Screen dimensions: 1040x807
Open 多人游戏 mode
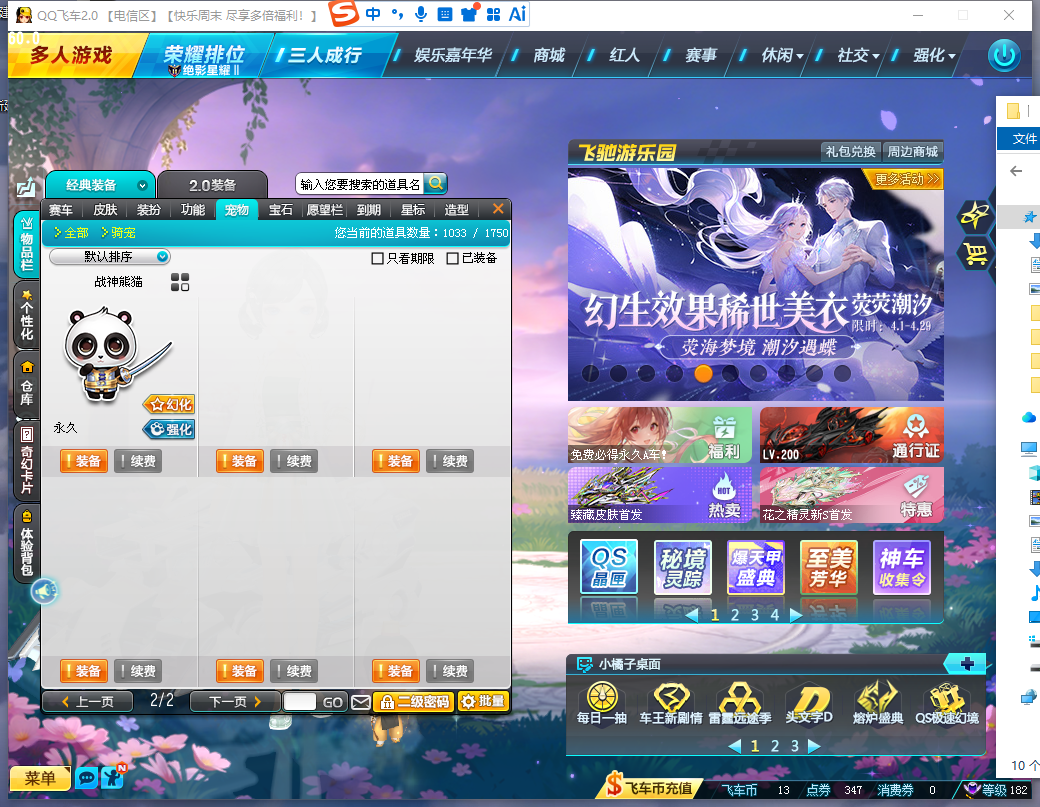[71, 55]
